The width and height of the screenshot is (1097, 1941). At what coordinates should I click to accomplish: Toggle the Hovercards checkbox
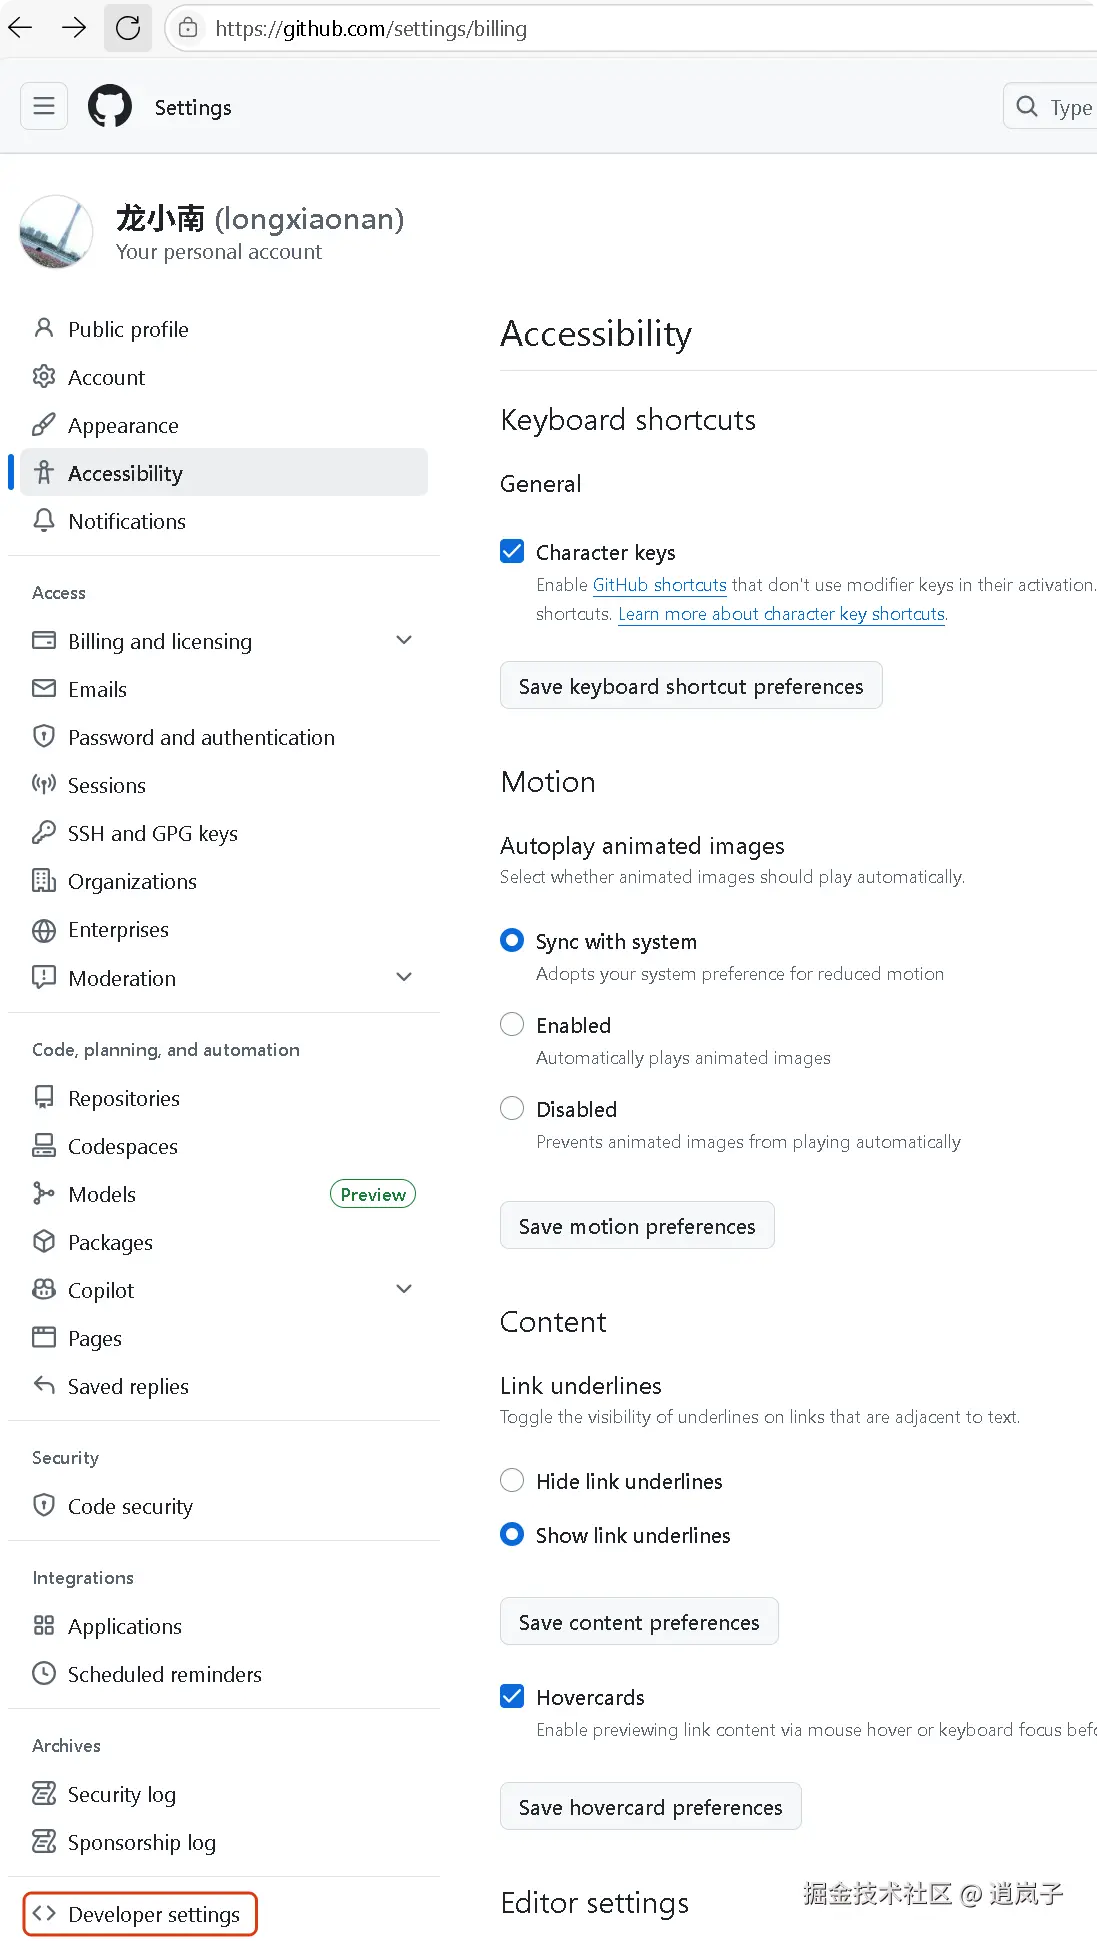tap(512, 1697)
